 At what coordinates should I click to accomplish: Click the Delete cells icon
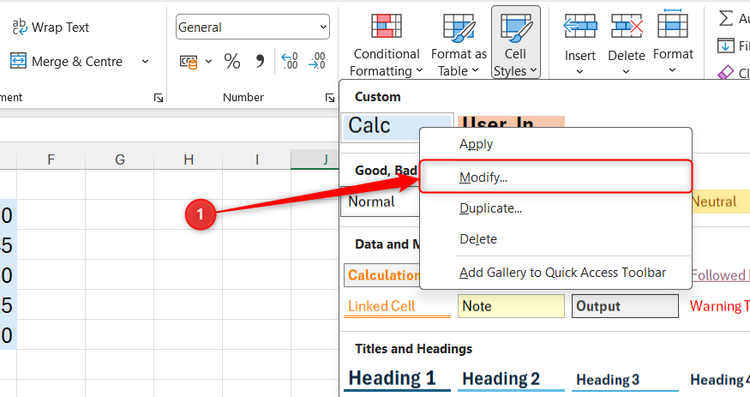[627, 26]
